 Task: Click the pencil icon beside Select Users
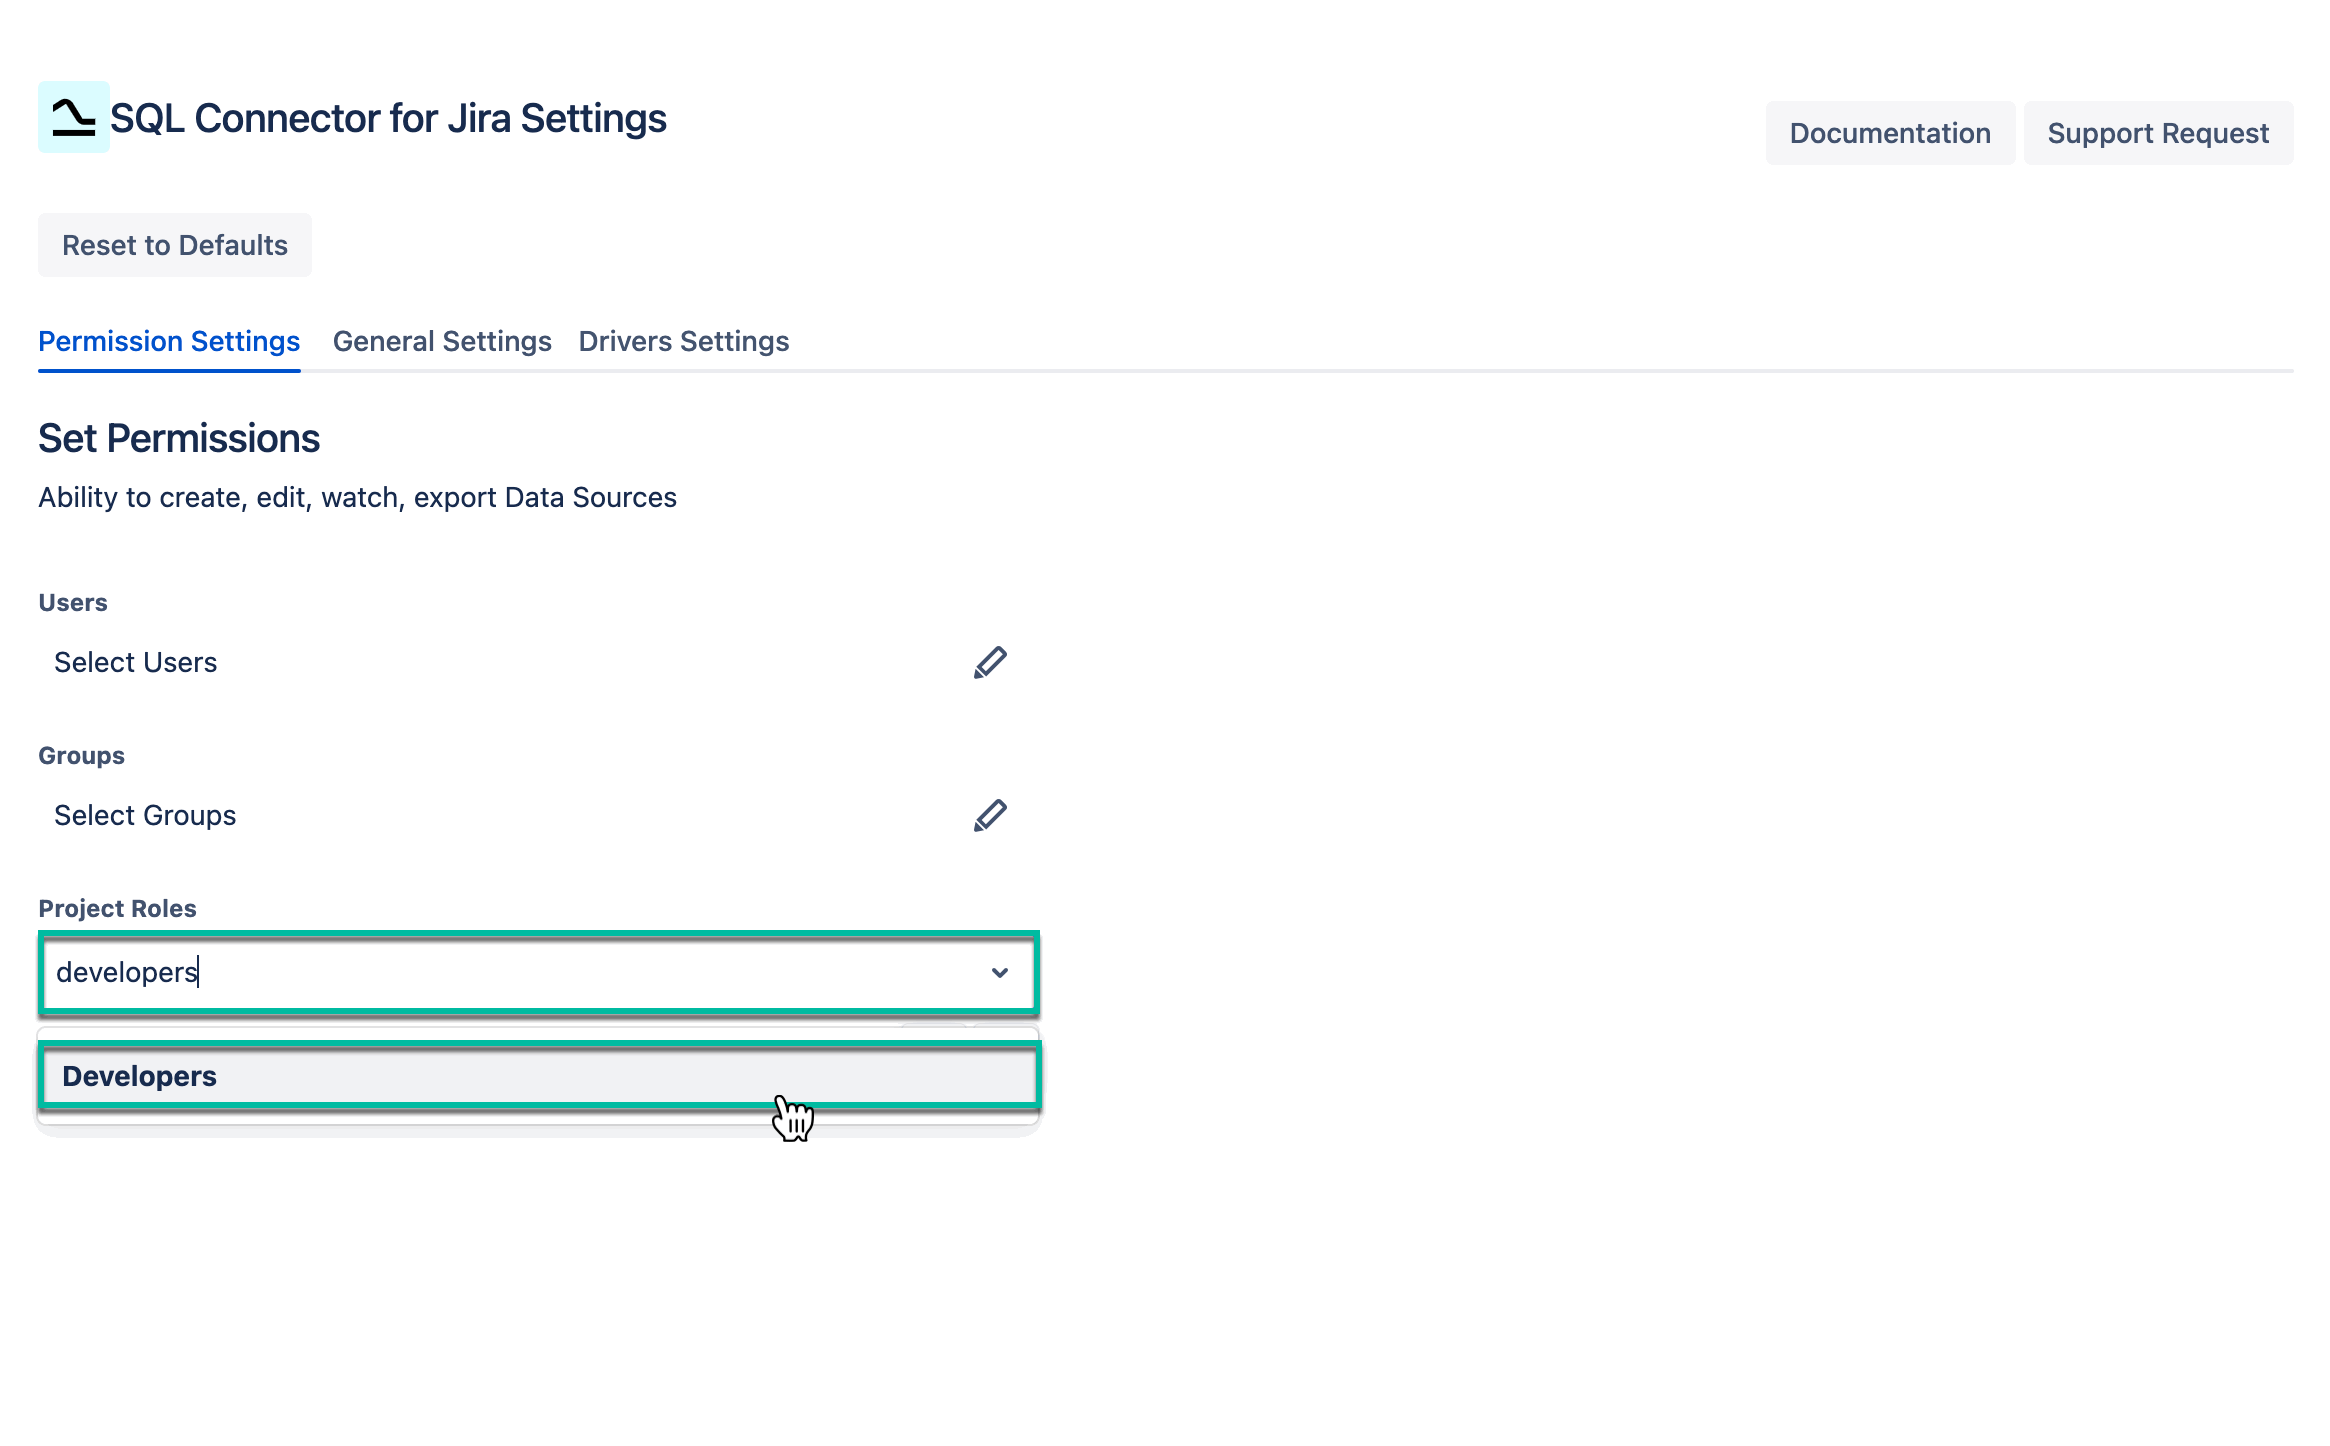pyautogui.click(x=990, y=661)
